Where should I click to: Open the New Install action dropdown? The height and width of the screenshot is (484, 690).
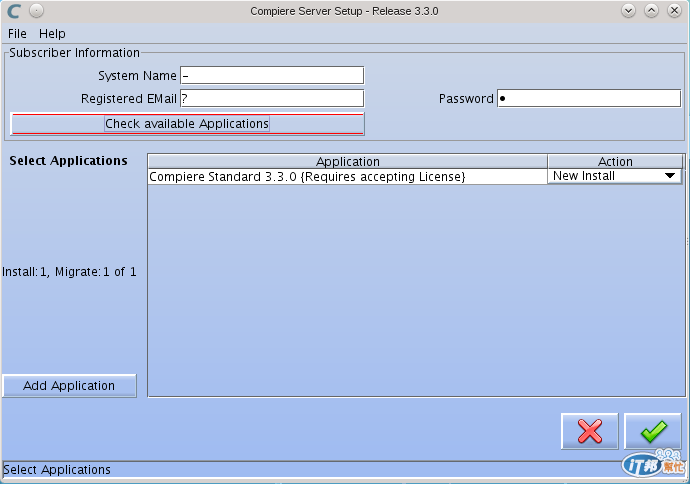click(614, 176)
